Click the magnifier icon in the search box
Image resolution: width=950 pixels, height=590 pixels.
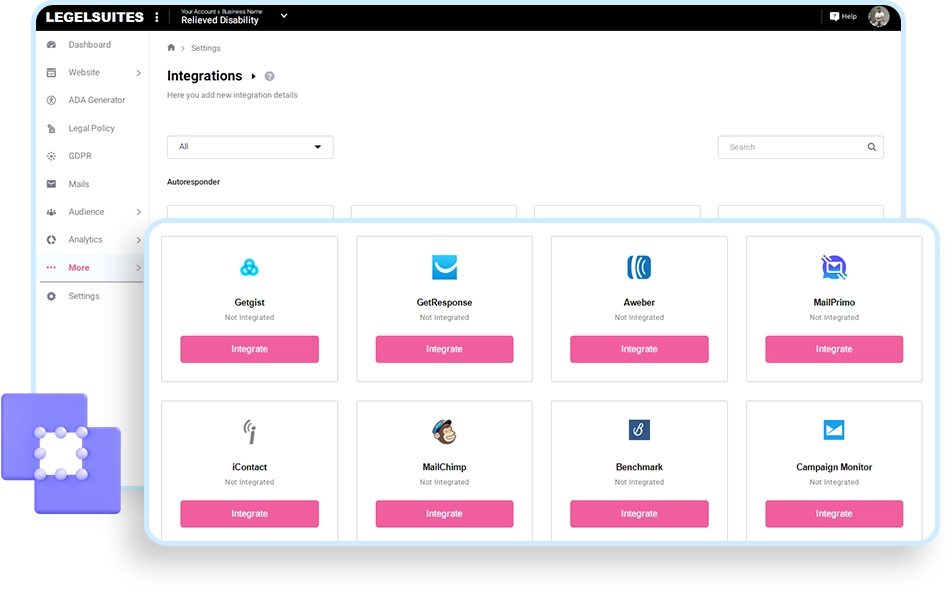click(x=871, y=147)
